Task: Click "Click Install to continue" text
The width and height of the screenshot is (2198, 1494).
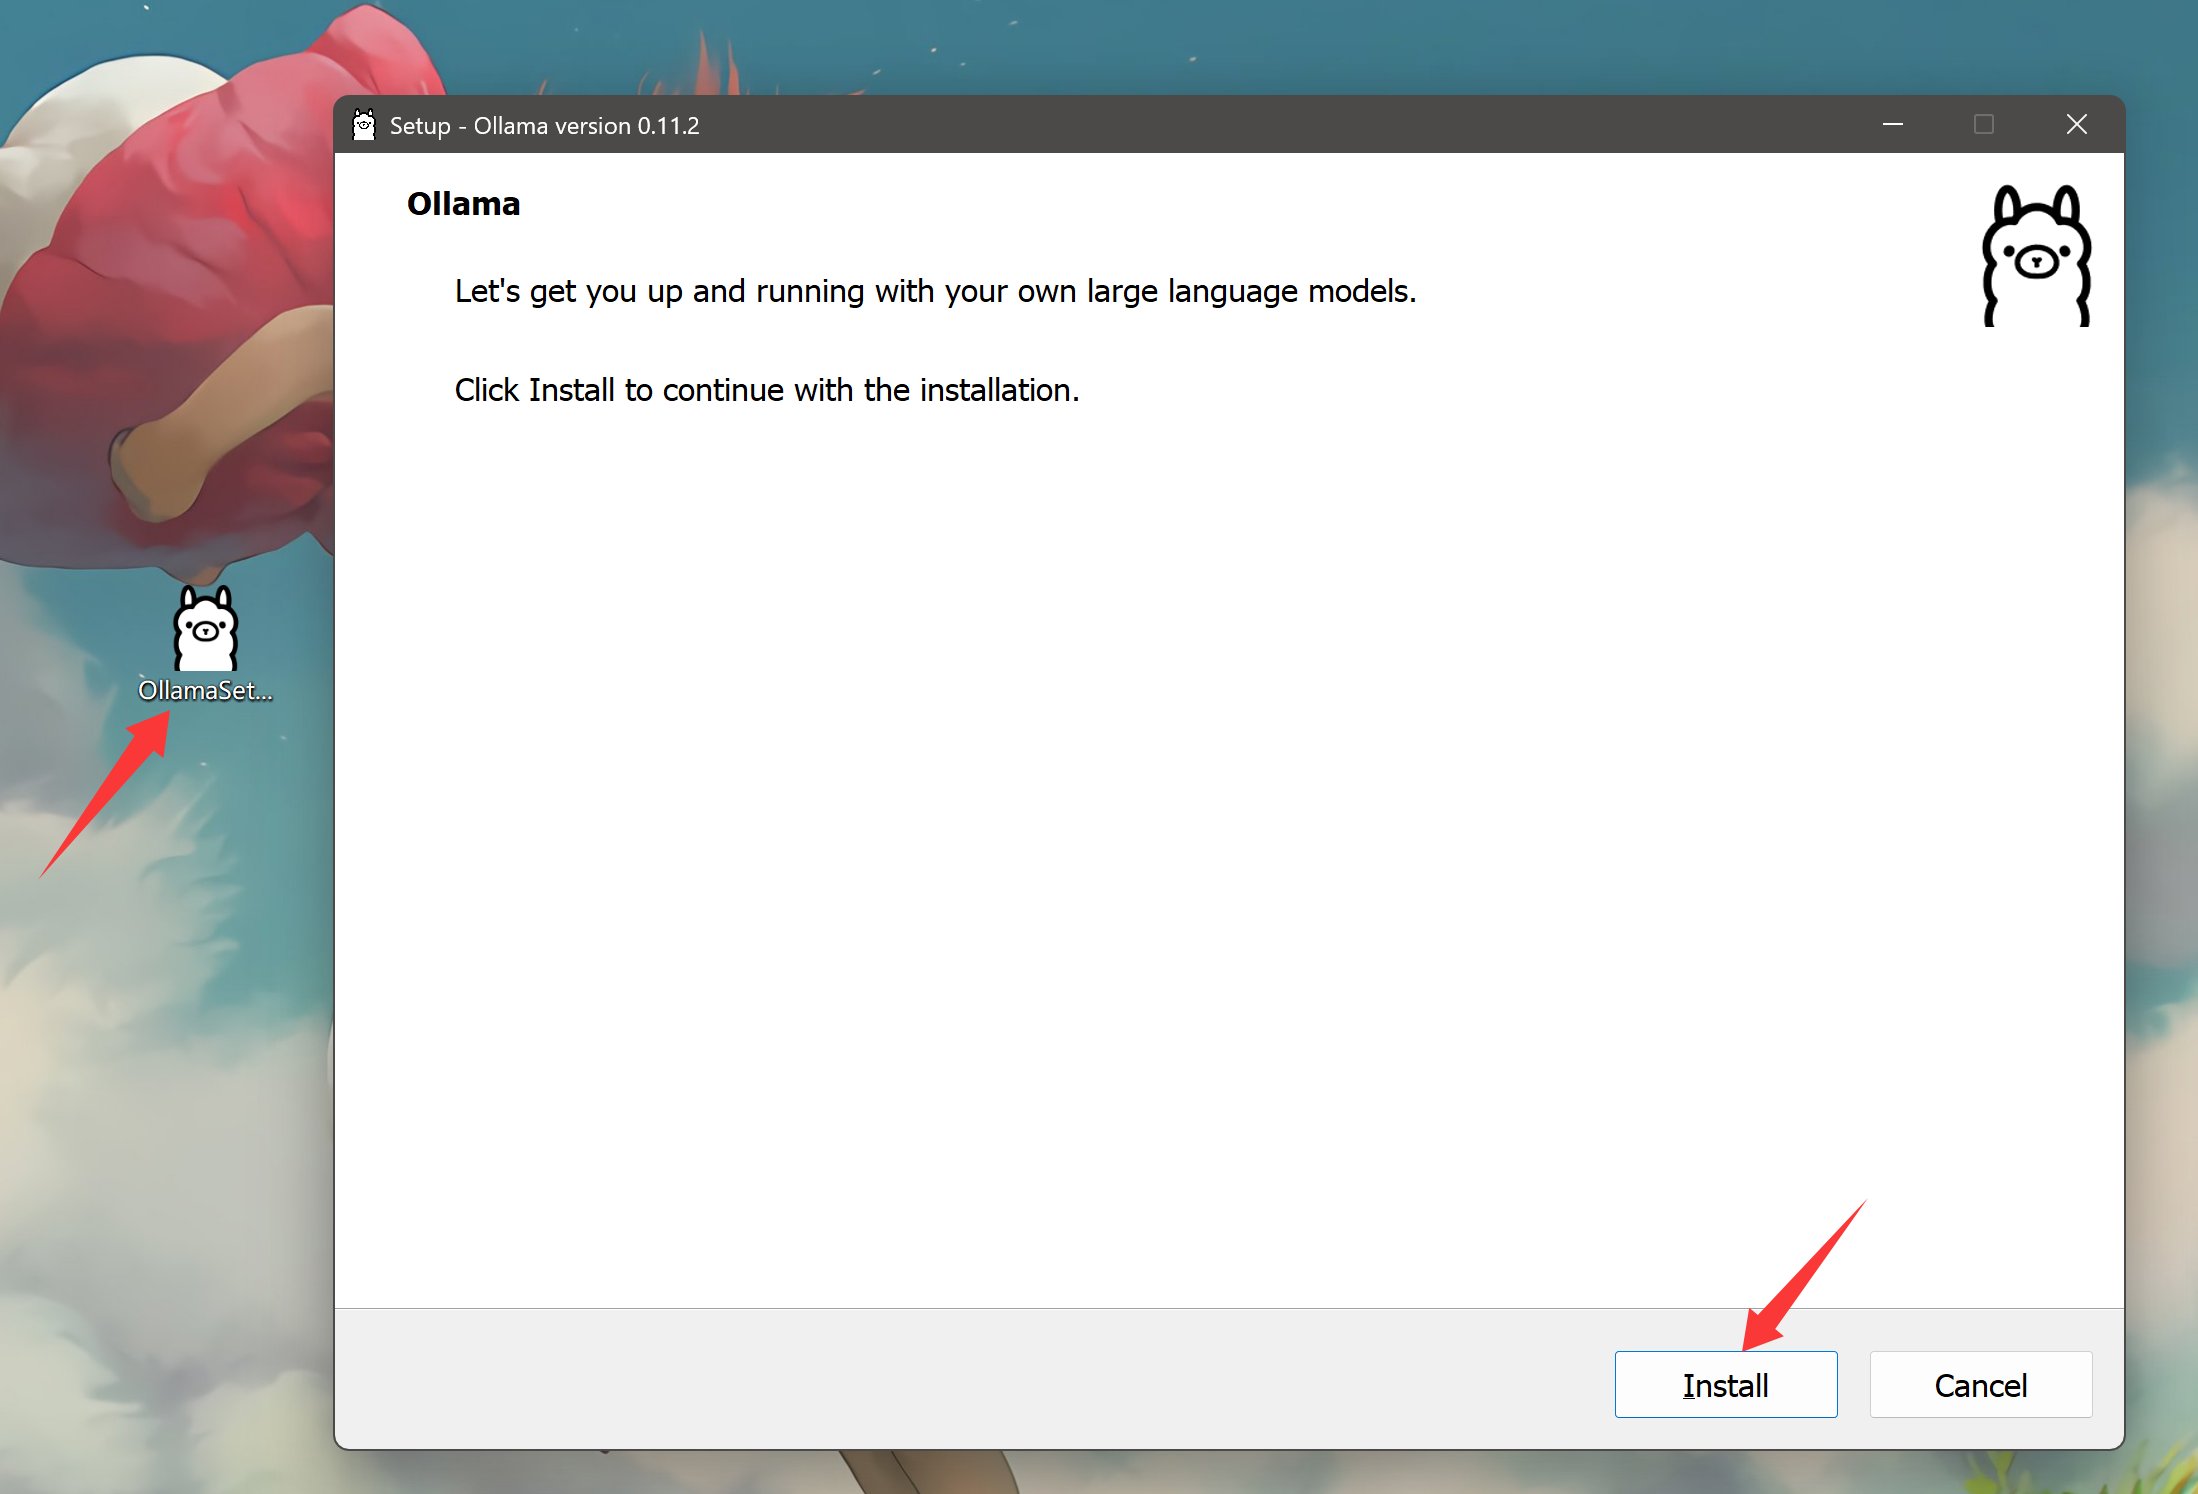Action: pyautogui.click(x=767, y=390)
